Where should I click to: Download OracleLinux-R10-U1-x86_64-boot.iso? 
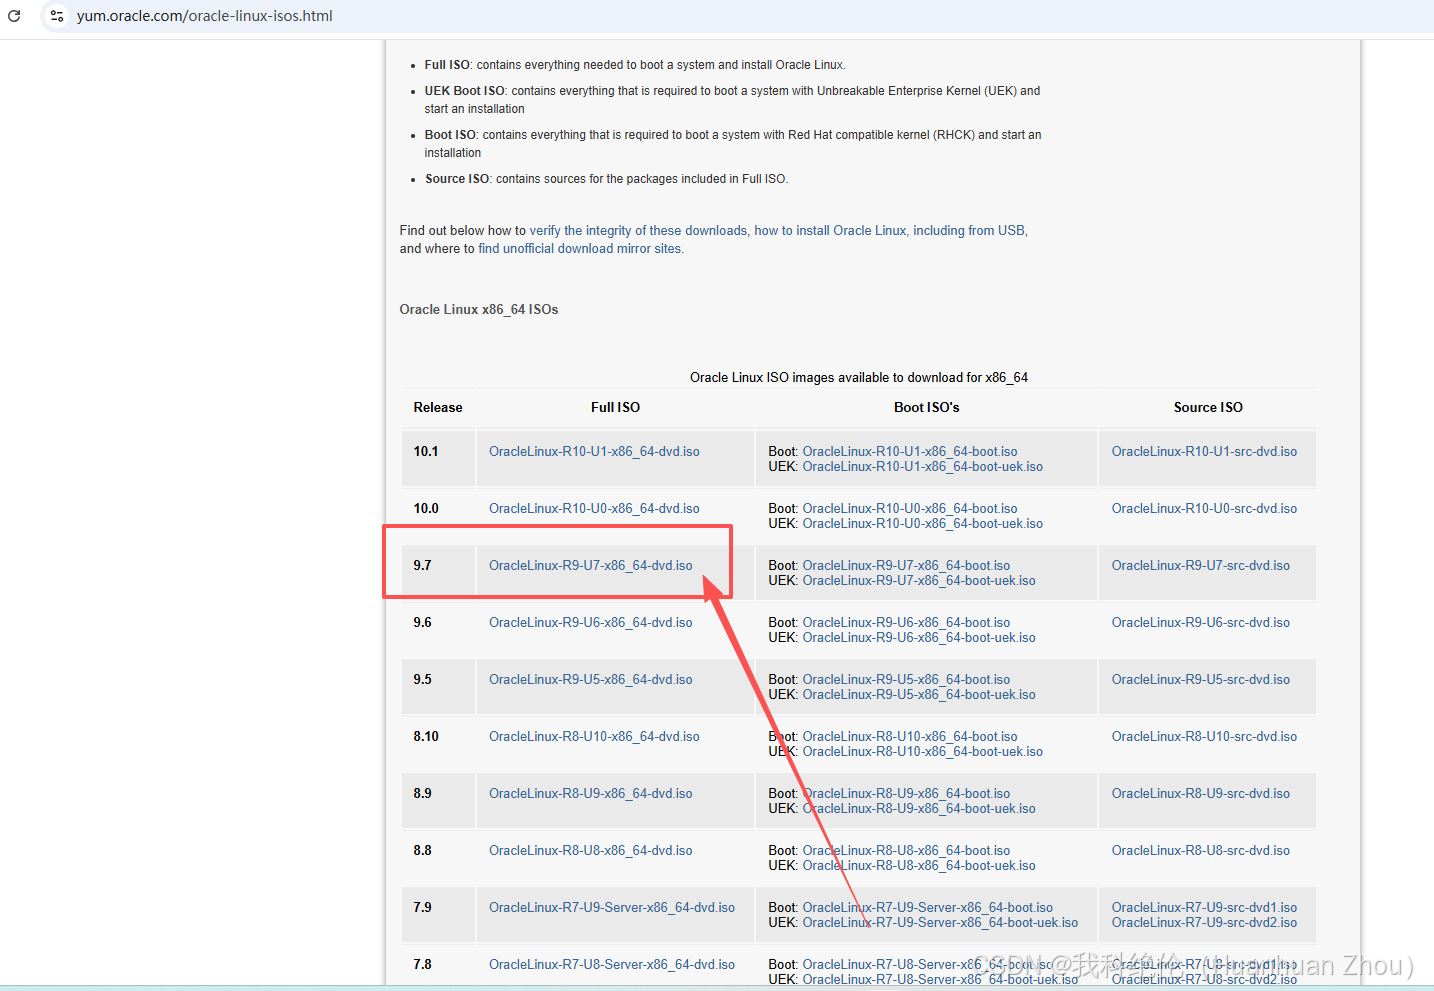point(910,452)
